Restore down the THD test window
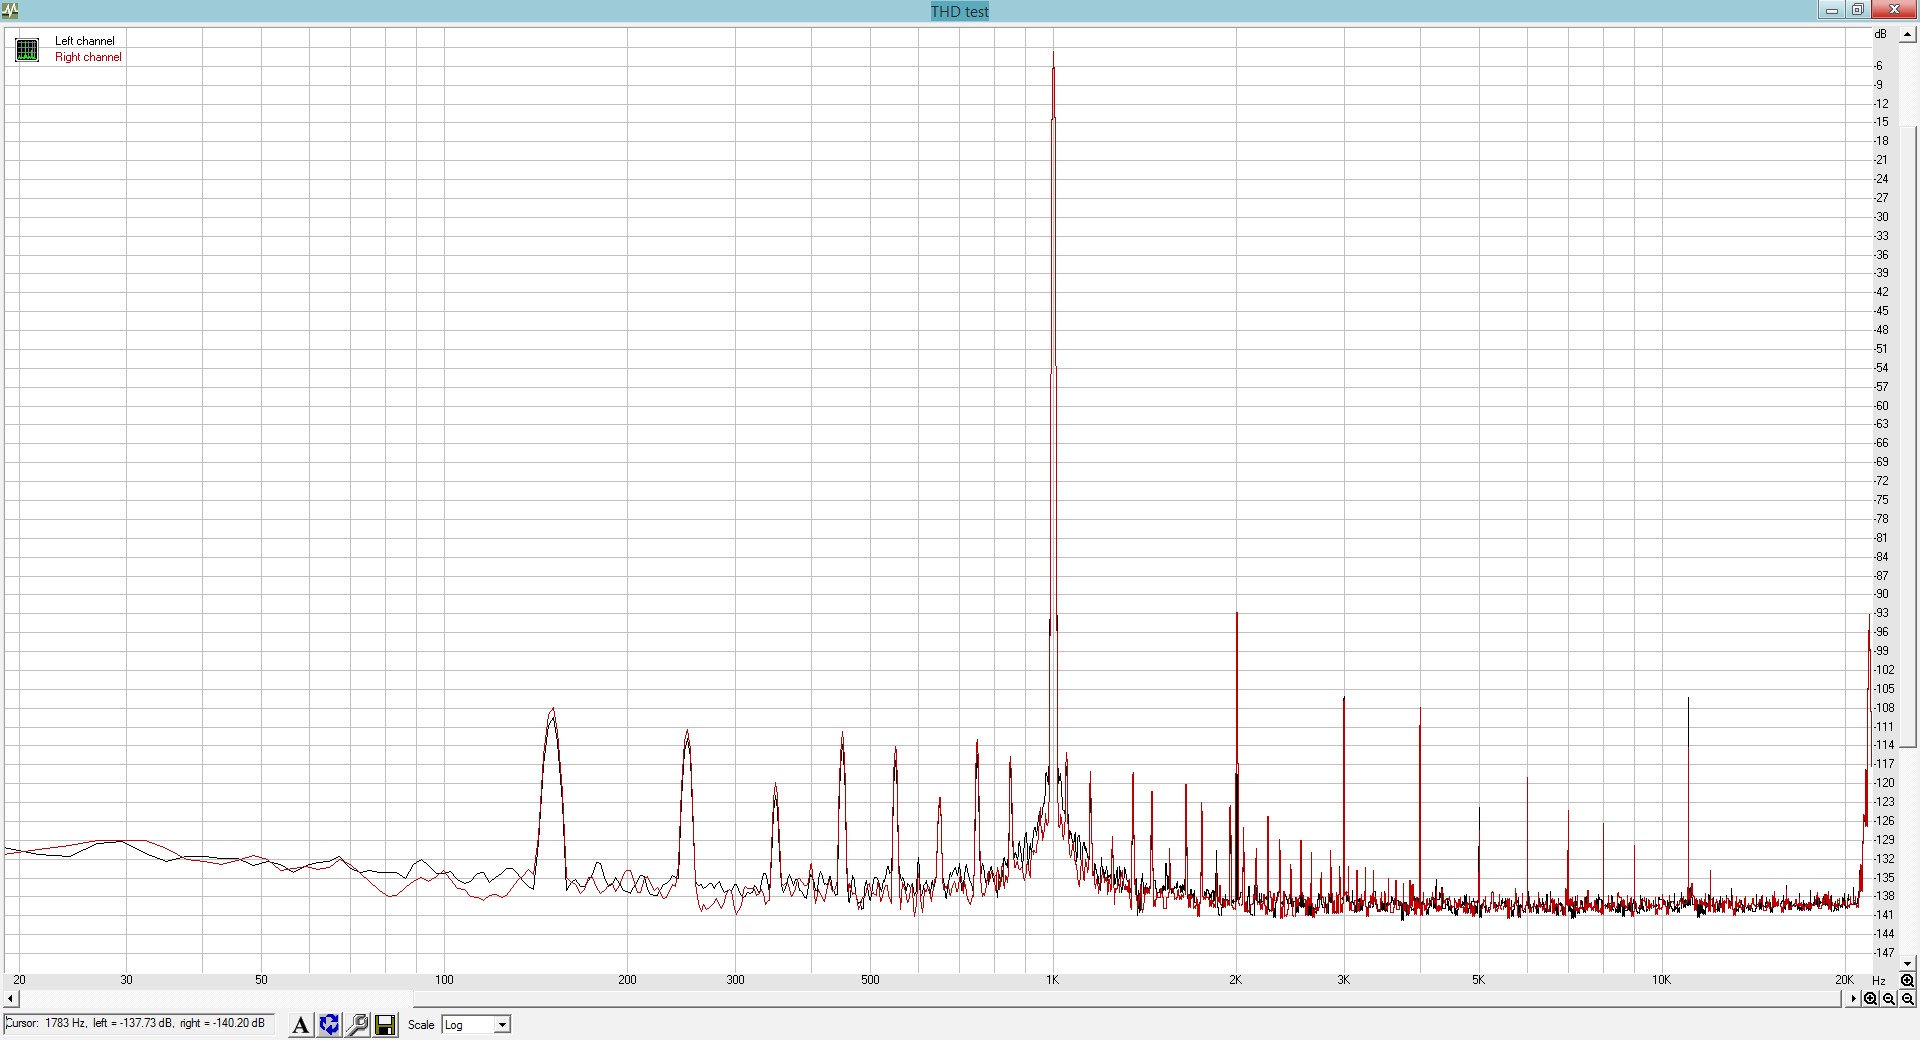 (1857, 10)
